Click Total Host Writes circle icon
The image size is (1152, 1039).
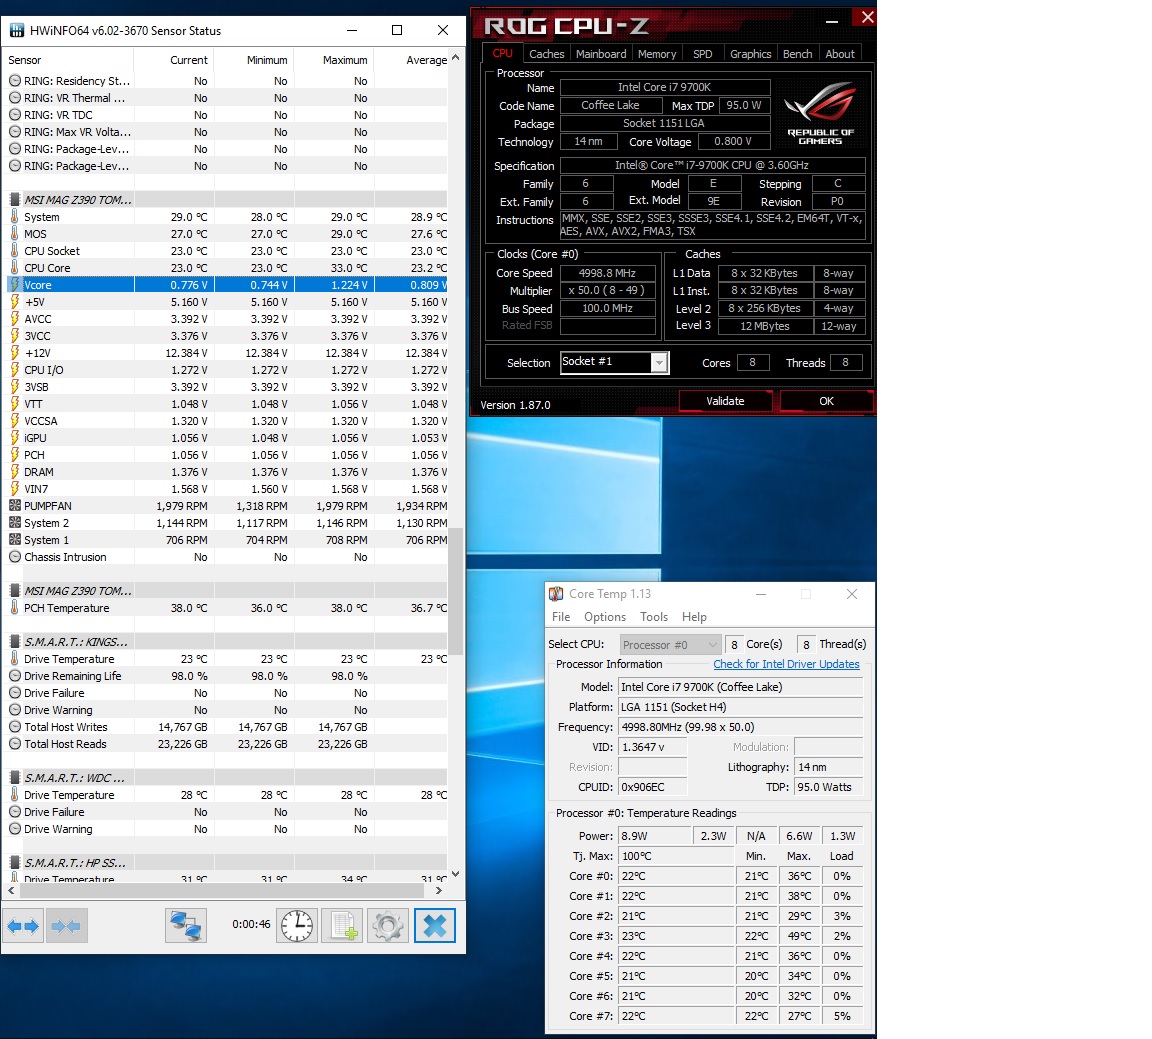pos(15,727)
